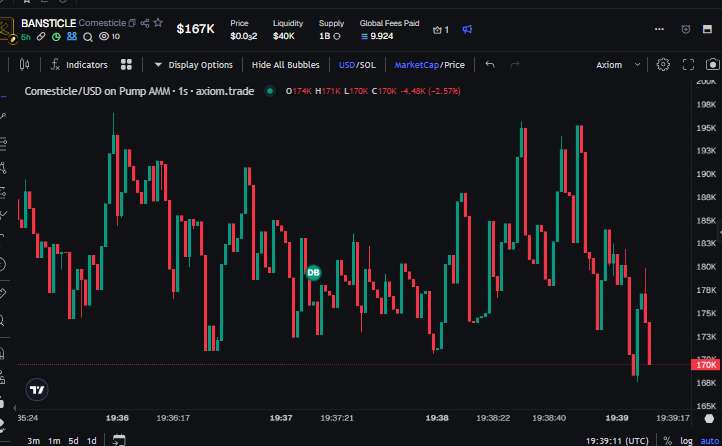Select the 1m time range

coord(54,440)
